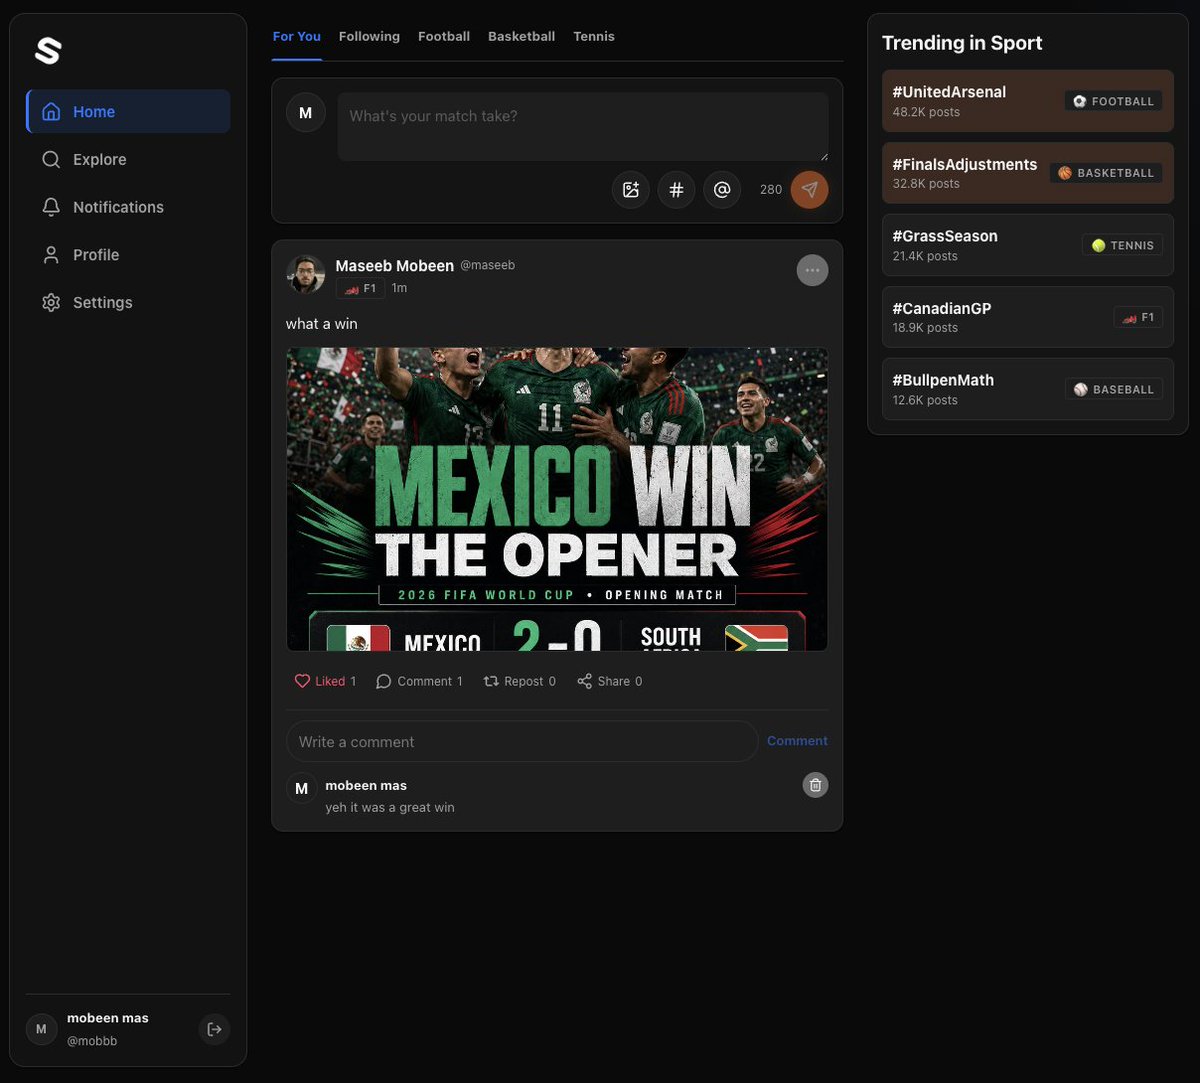Delete mobeen mas's comment with the trash icon
1200x1083 pixels.
816,785
